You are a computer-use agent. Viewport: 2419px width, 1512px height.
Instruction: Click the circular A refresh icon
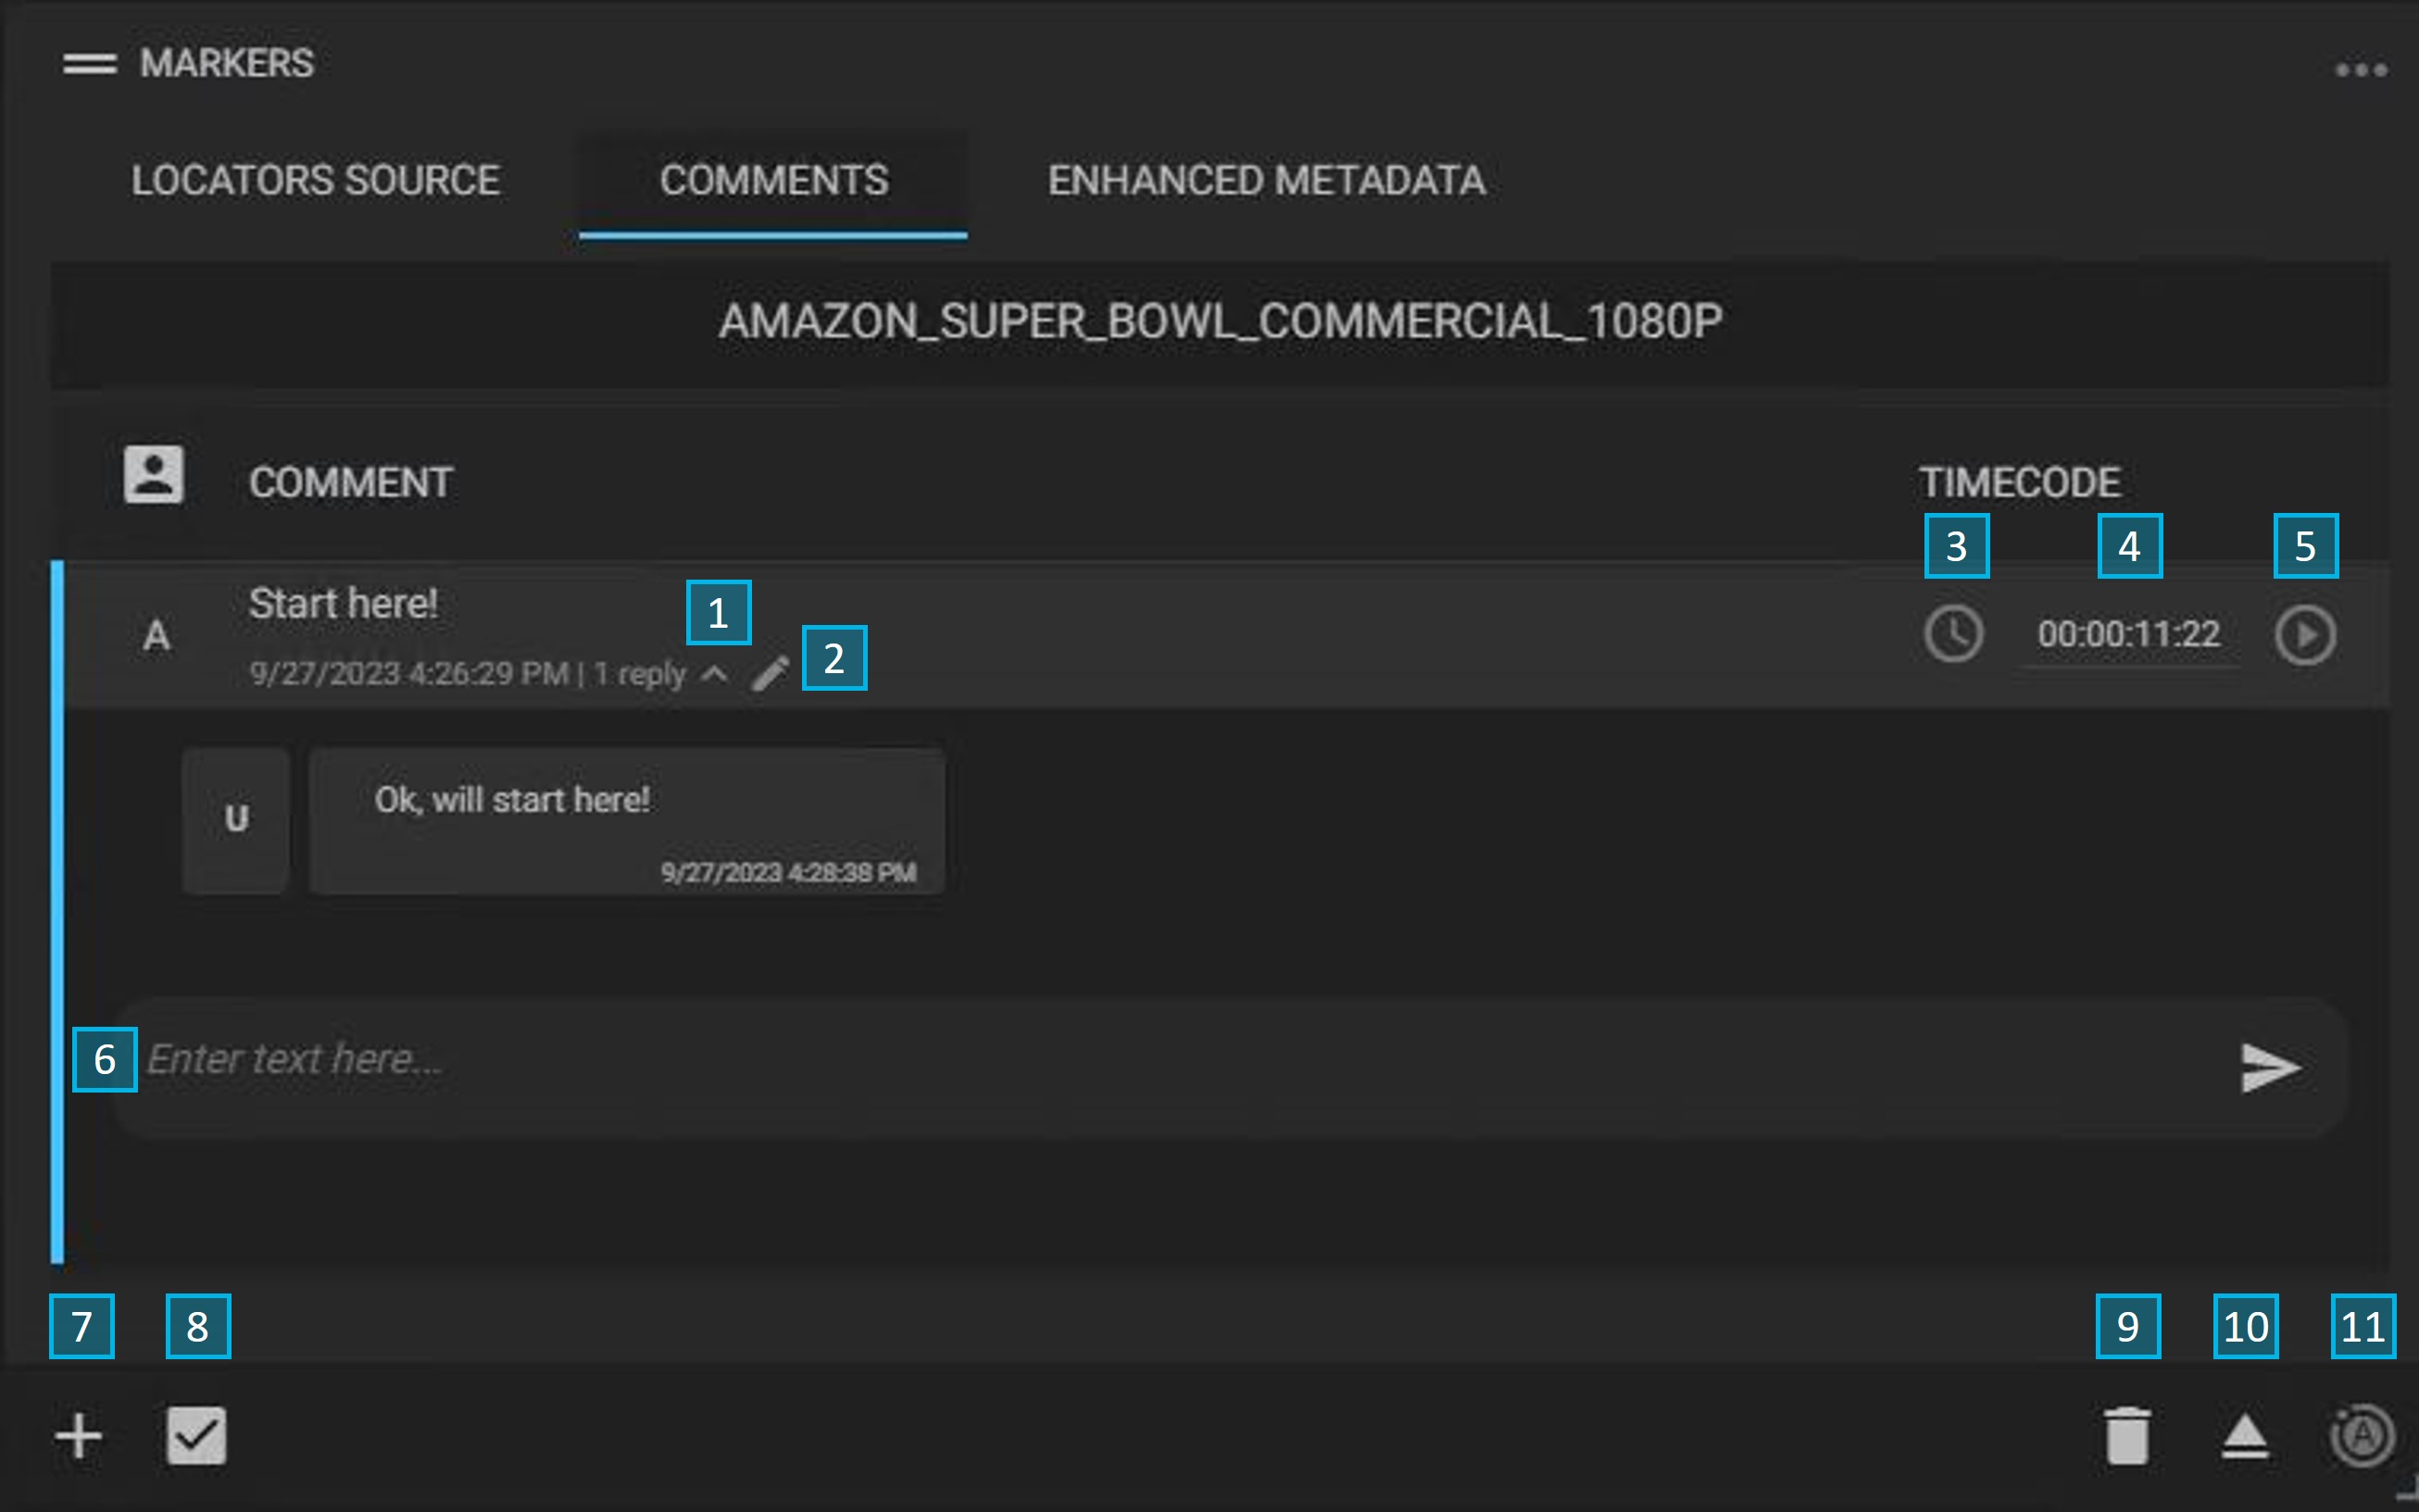(x=2361, y=1437)
